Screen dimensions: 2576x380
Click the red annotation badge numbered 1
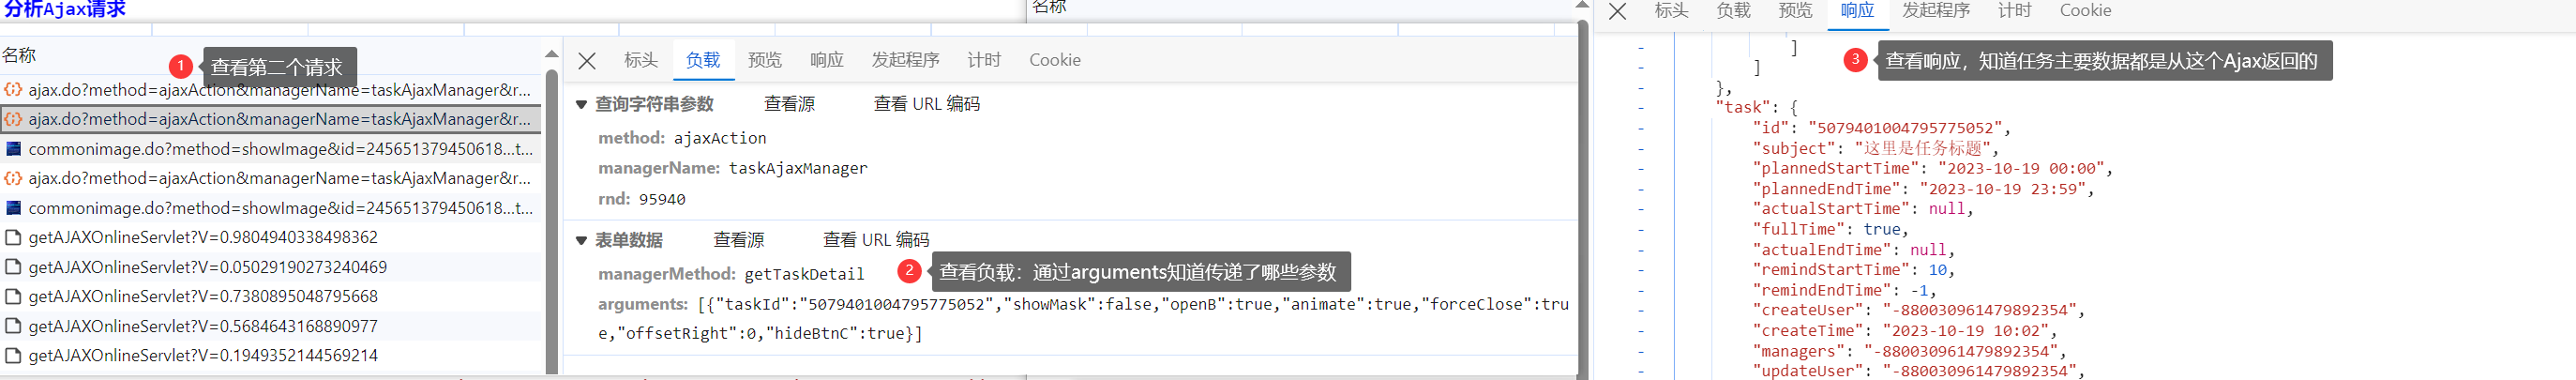pyautogui.click(x=180, y=66)
